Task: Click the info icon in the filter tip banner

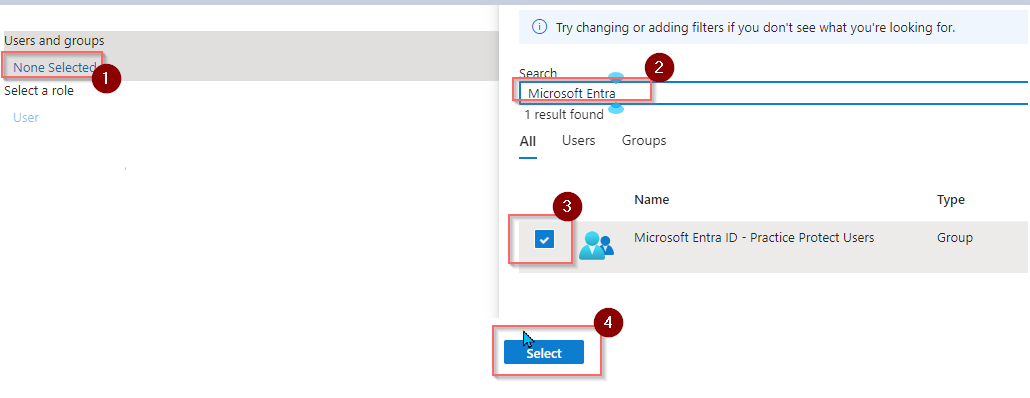Action: tap(539, 27)
